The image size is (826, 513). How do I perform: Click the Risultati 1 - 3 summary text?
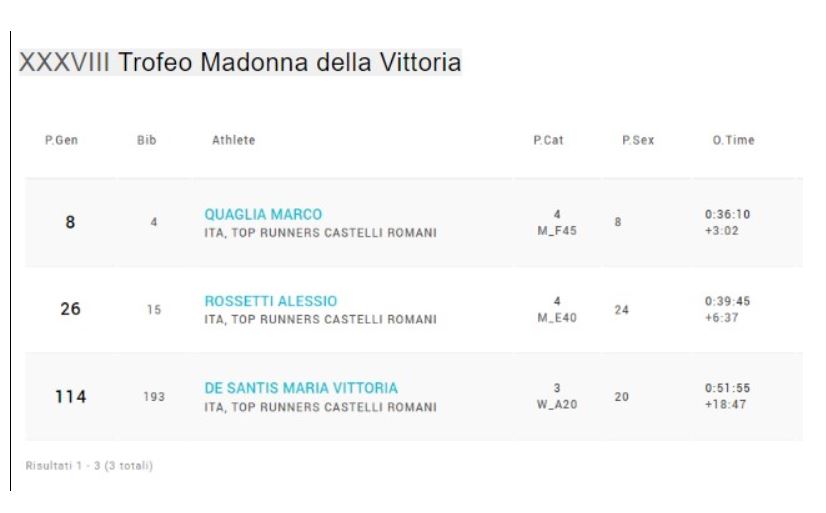[89, 466]
